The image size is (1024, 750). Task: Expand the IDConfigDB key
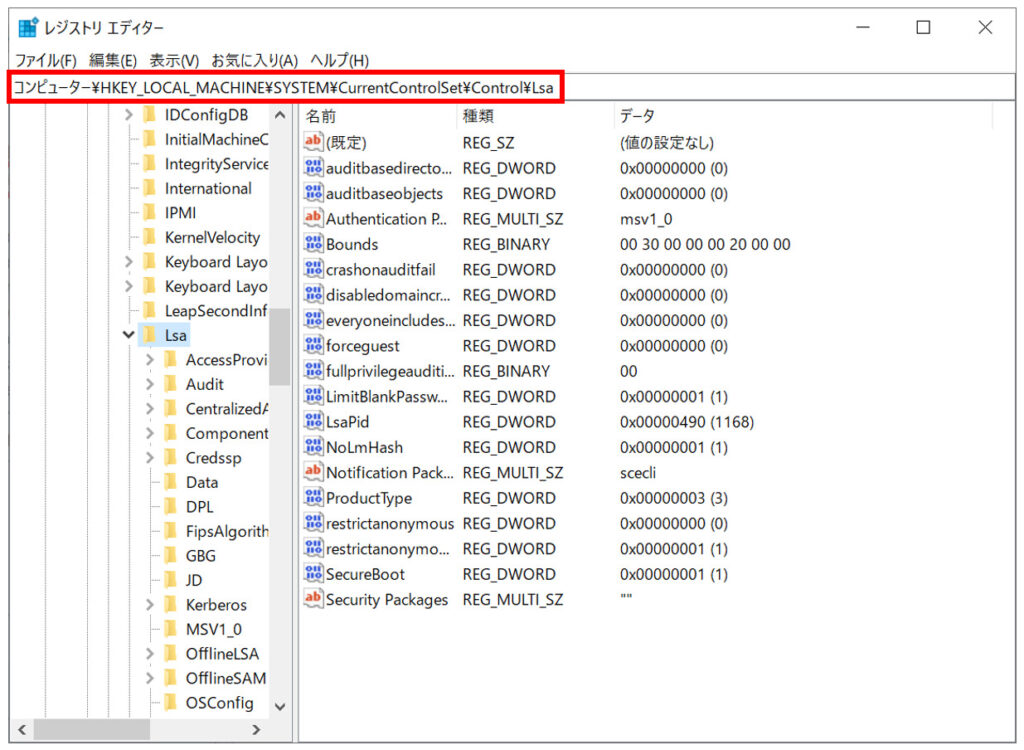tap(129, 115)
